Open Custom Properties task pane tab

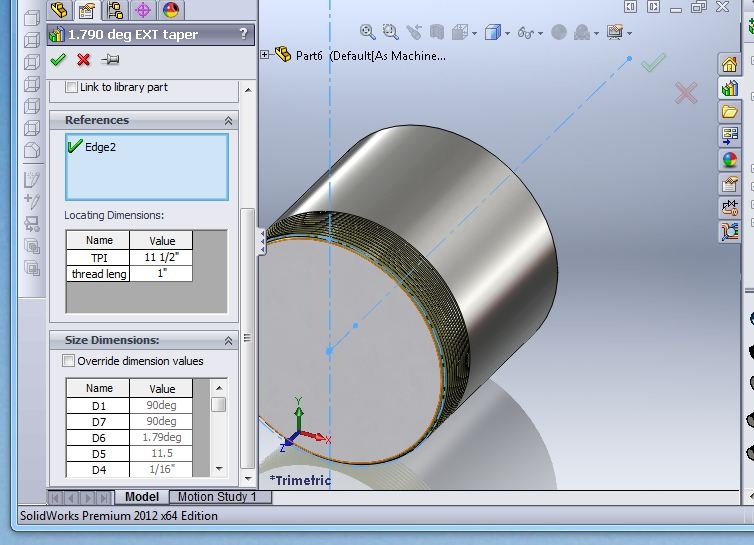(x=729, y=184)
